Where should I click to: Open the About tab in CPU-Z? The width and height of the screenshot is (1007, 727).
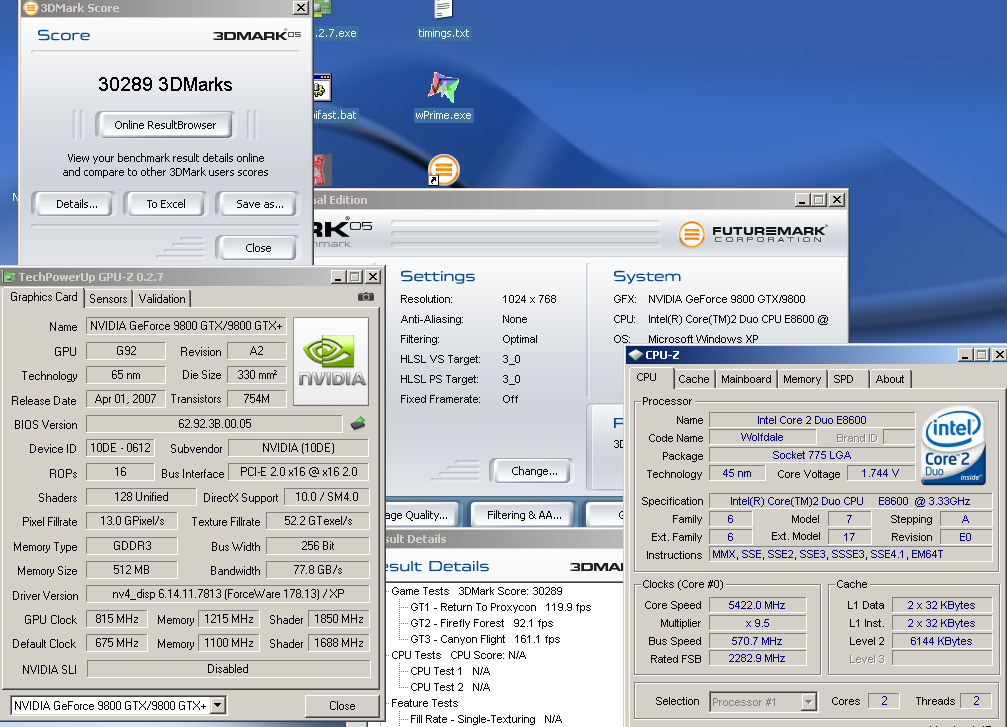click(x=889, y=379)
